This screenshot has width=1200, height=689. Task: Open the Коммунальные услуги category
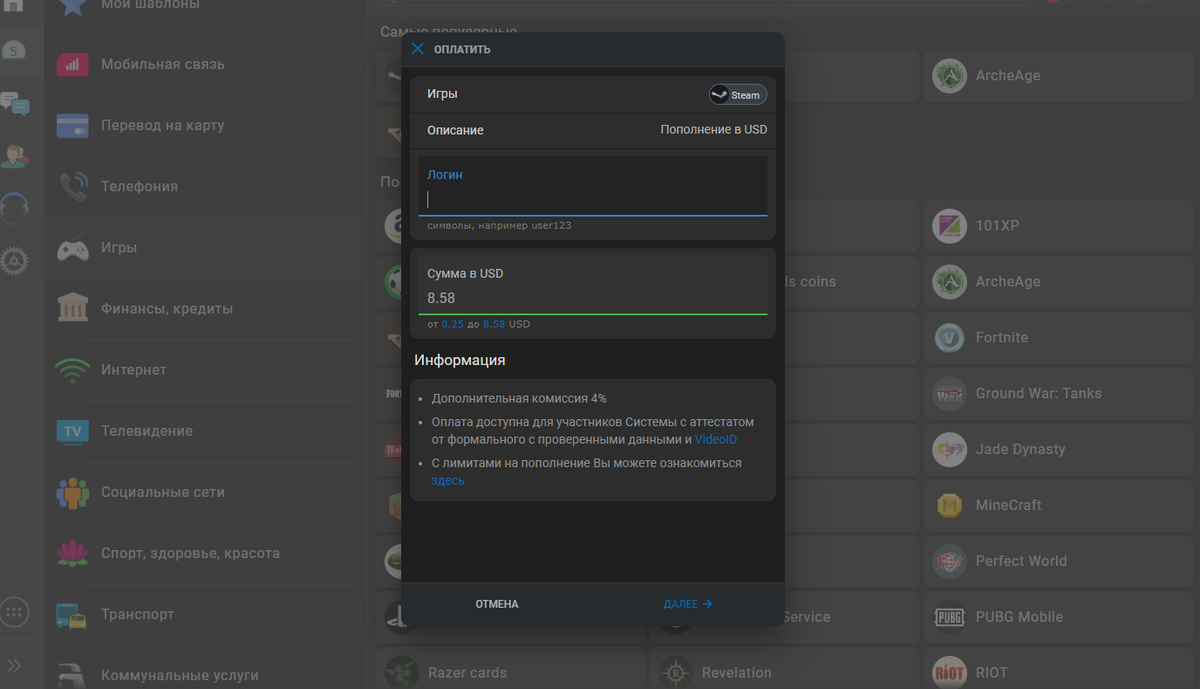pyautogui.click(x=180, y=675)
